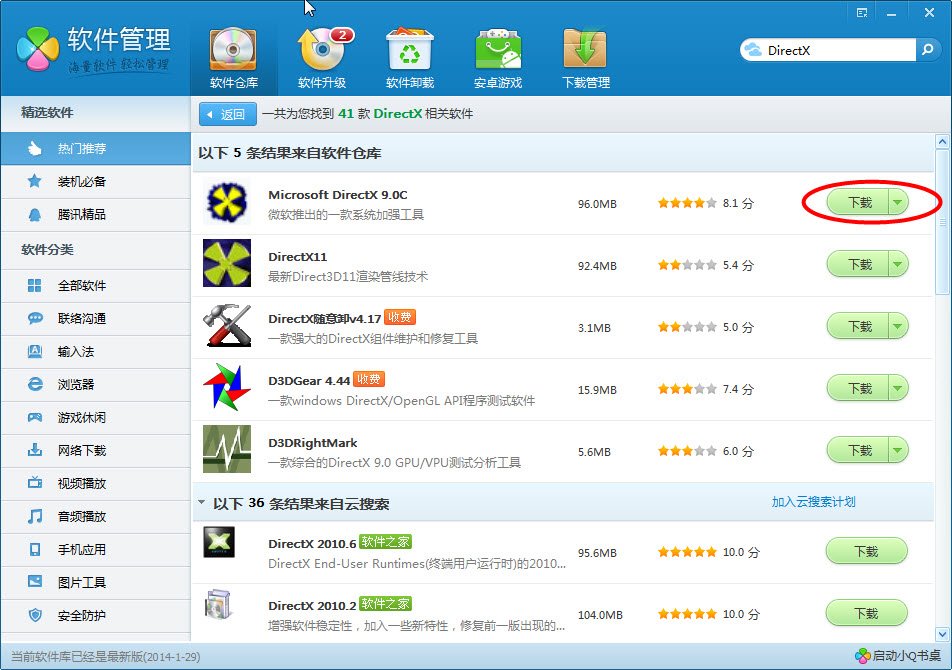This screenshot has height=670, width=952.
Task: Select 腾讯精品 penguin item
Action: 95,214
